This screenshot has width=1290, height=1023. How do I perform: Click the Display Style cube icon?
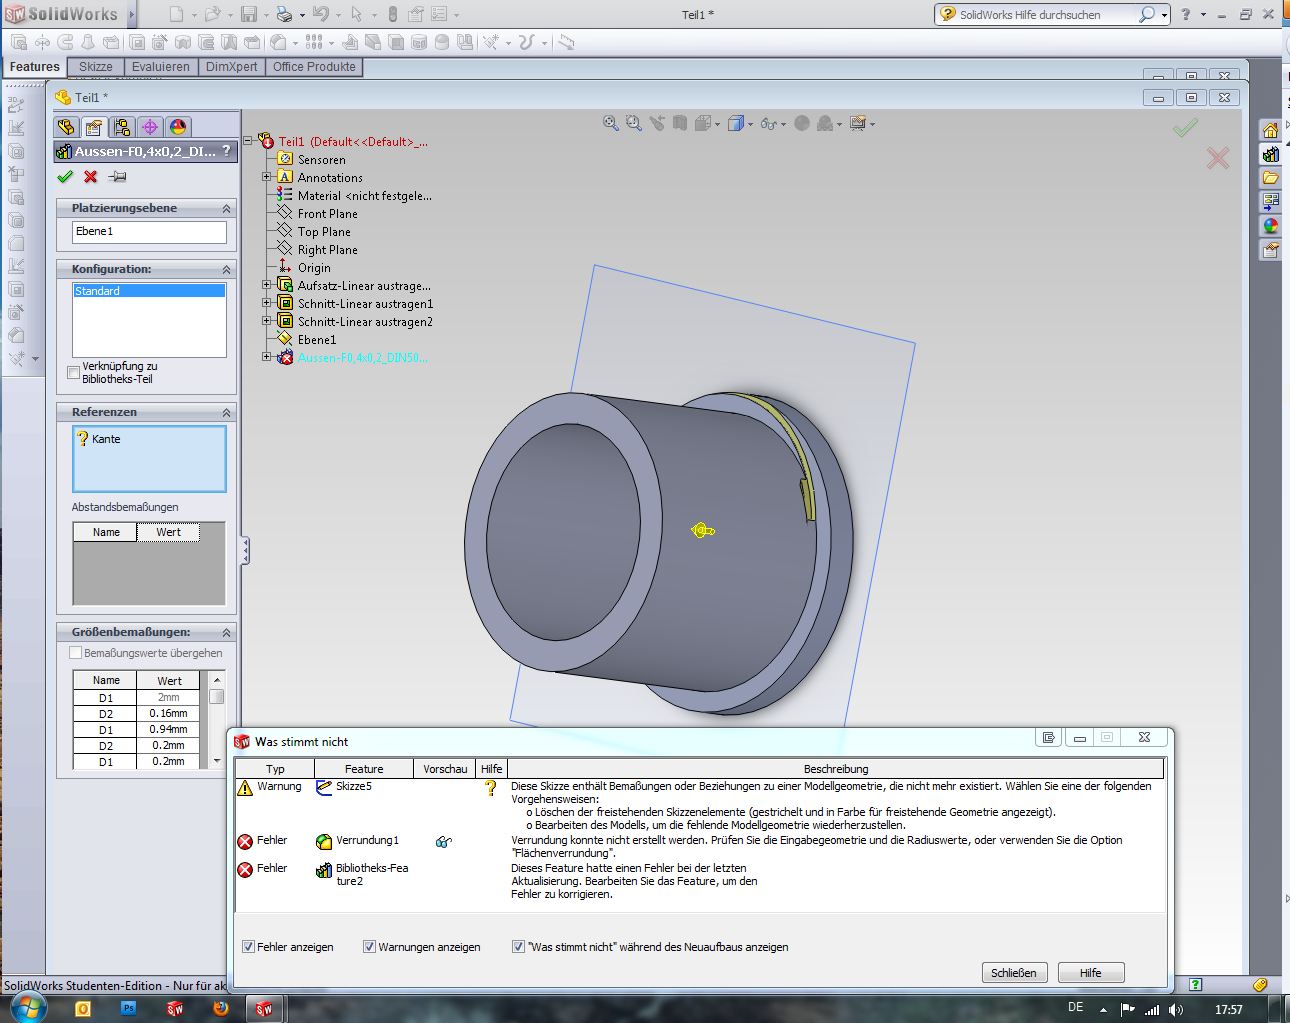point(736,123)
